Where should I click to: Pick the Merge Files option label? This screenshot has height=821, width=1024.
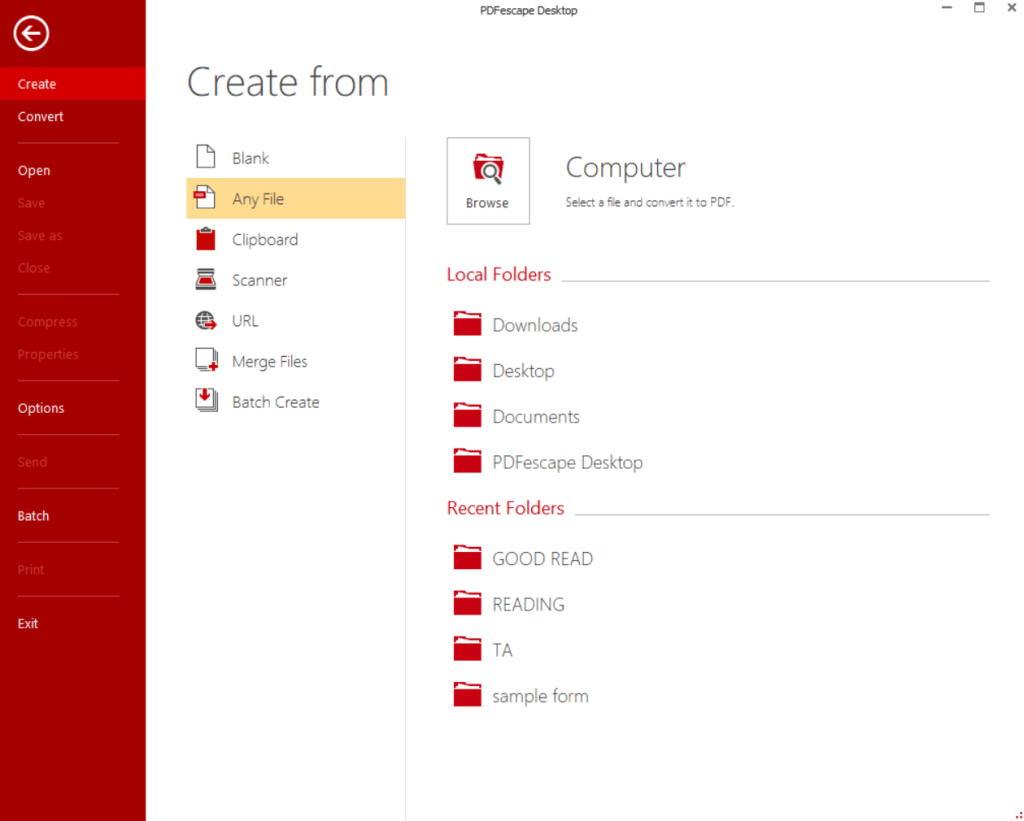point(270,362)
